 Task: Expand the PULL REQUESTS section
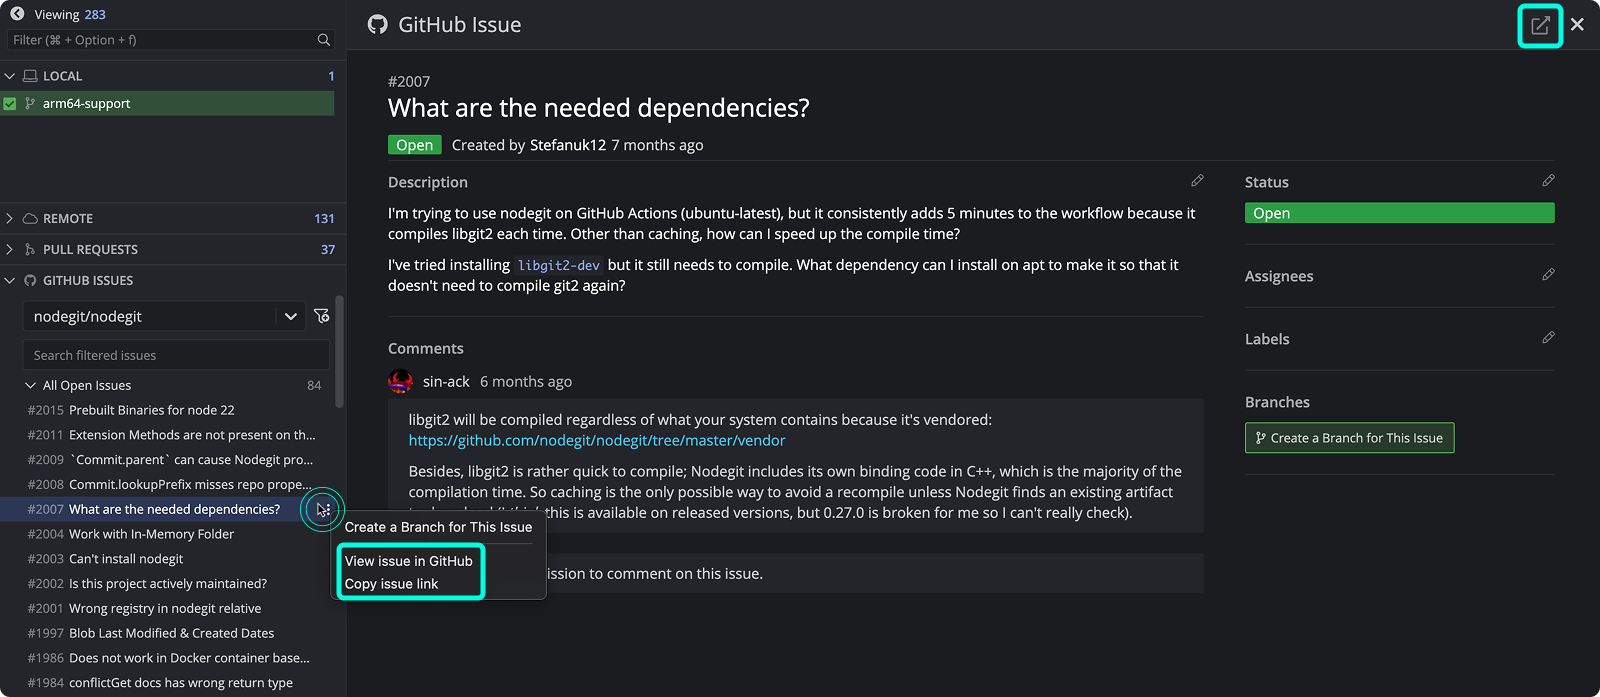(x=10, y=249)
